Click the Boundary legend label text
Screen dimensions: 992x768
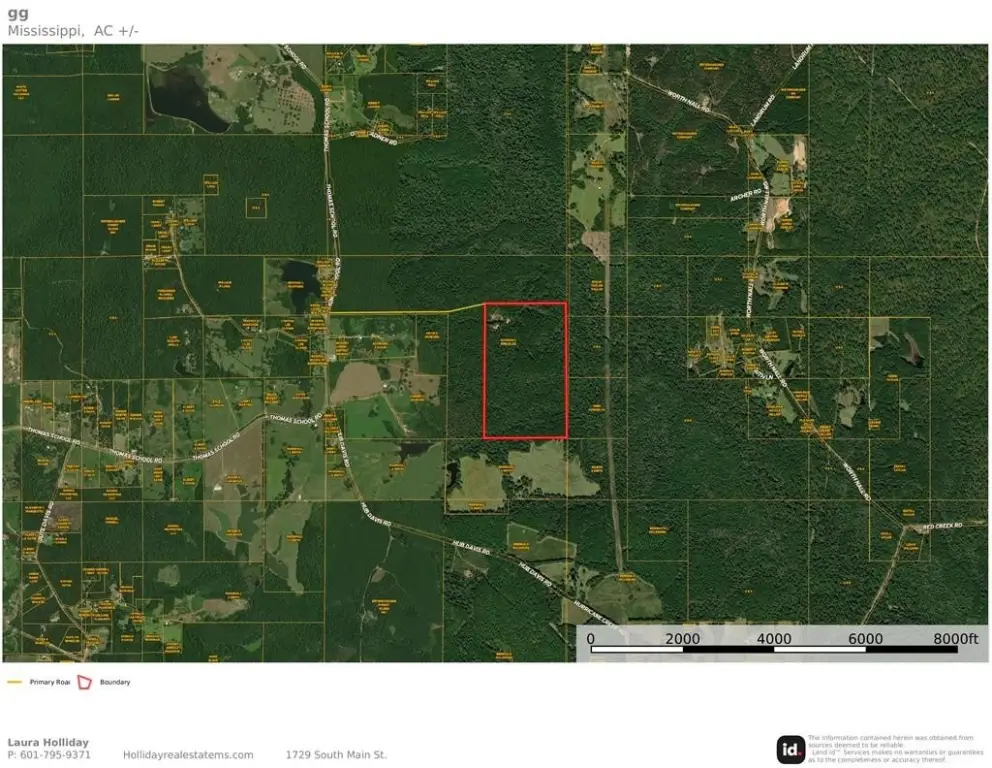115,682
